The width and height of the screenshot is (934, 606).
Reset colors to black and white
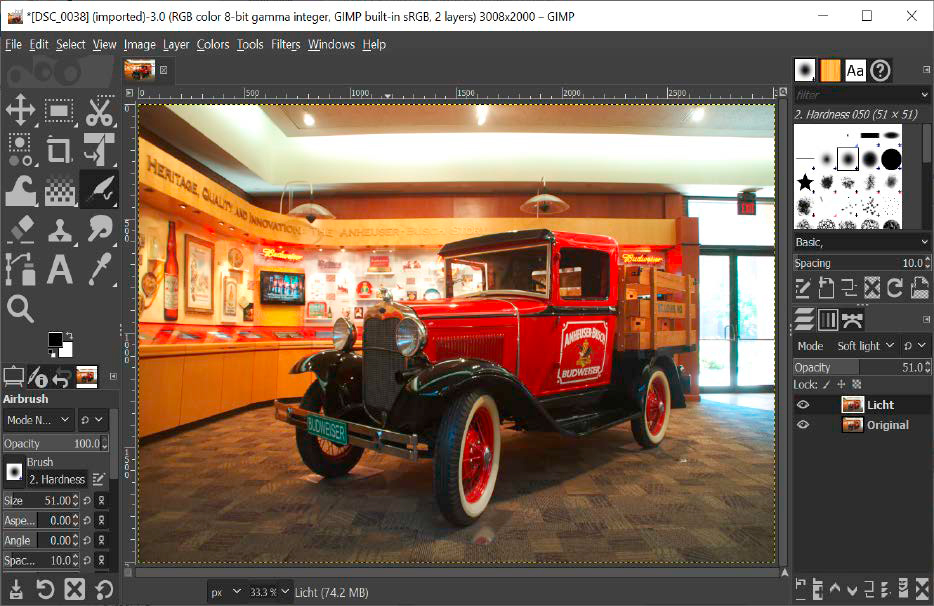coord(52,353)
